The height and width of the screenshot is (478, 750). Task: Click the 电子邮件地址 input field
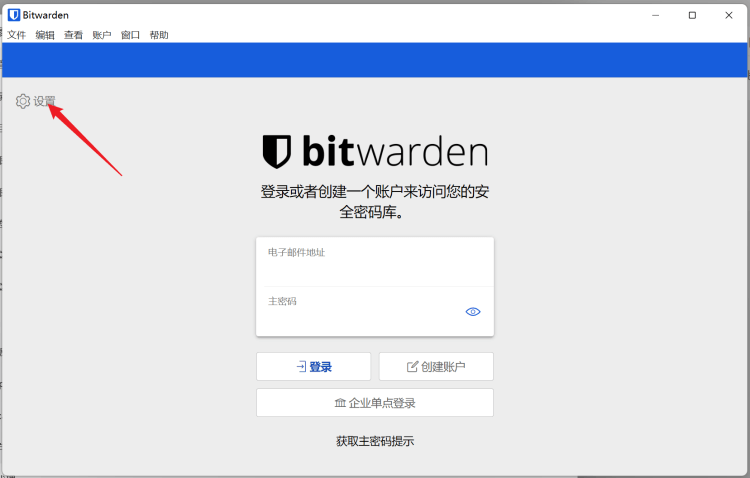375,262
